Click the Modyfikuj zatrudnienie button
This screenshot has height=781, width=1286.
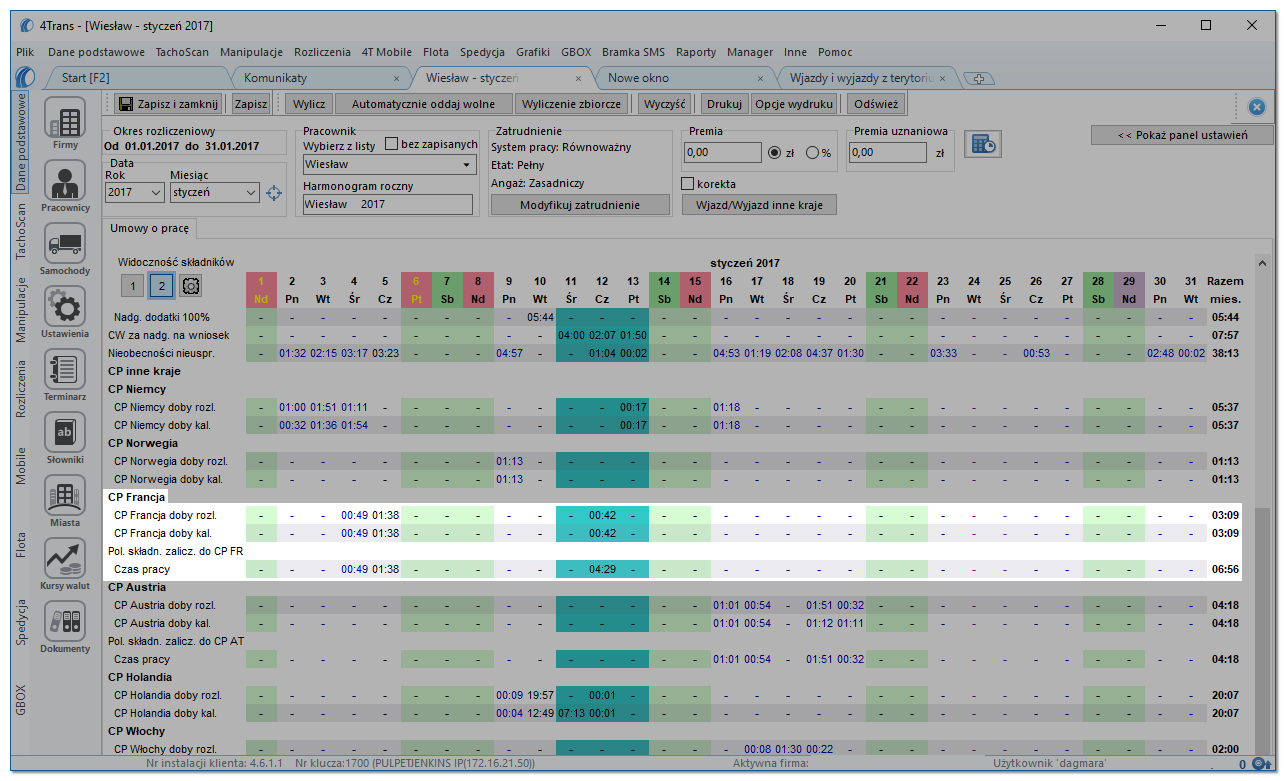581,204
